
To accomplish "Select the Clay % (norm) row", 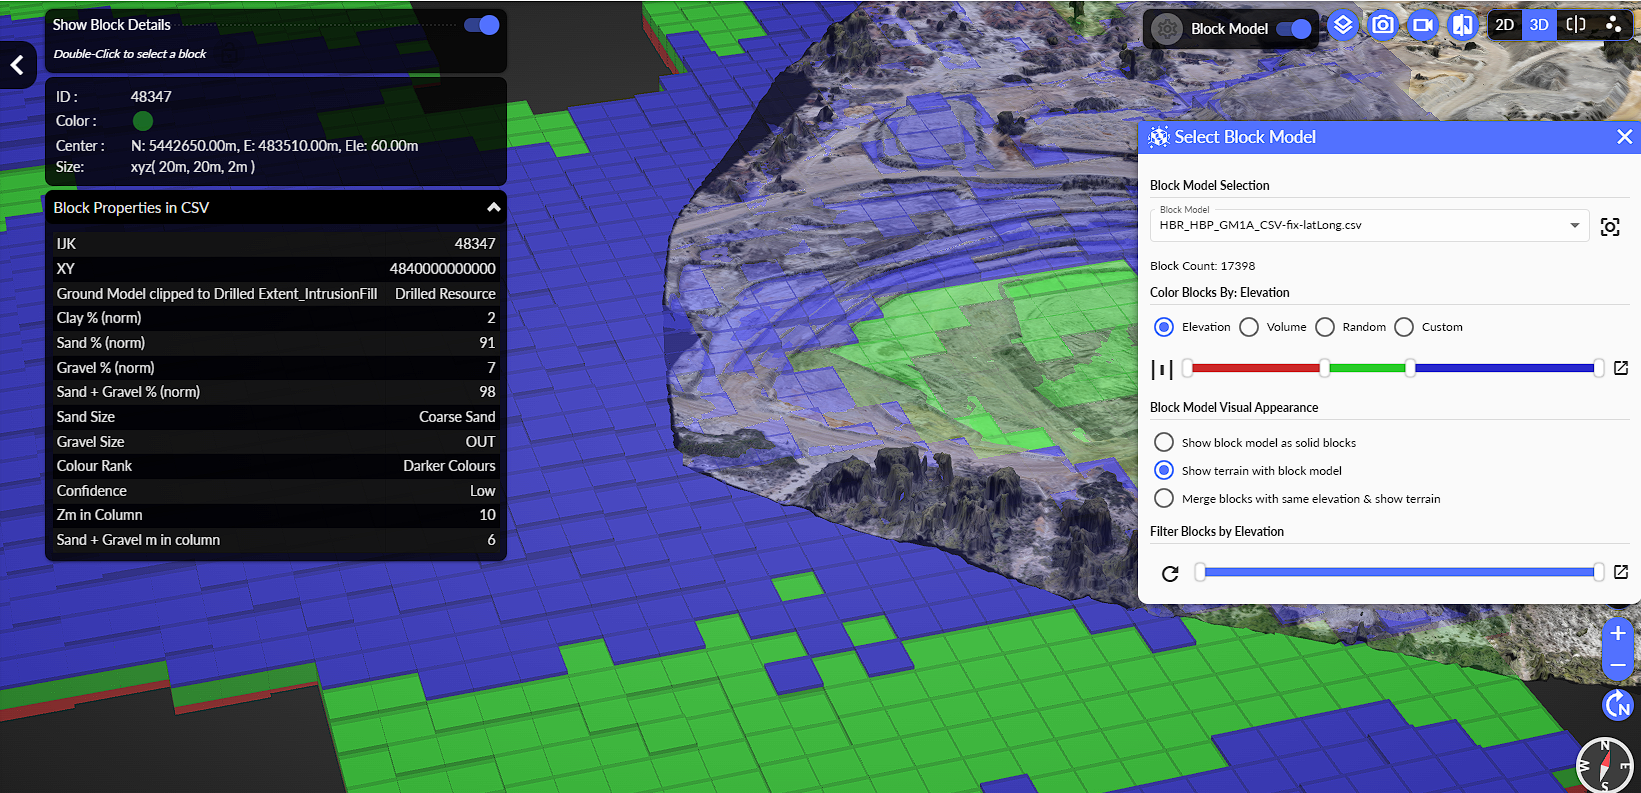I will (x=276, y=318).
